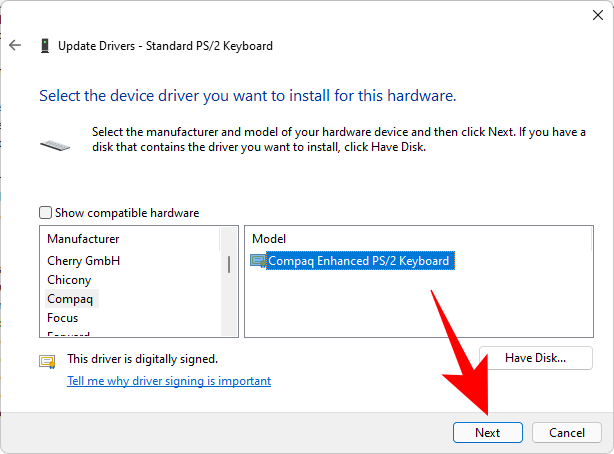Viewport: 614px width, 454px height.
Task: Click the Update Drivers window title text
Action: coord(165,46)
